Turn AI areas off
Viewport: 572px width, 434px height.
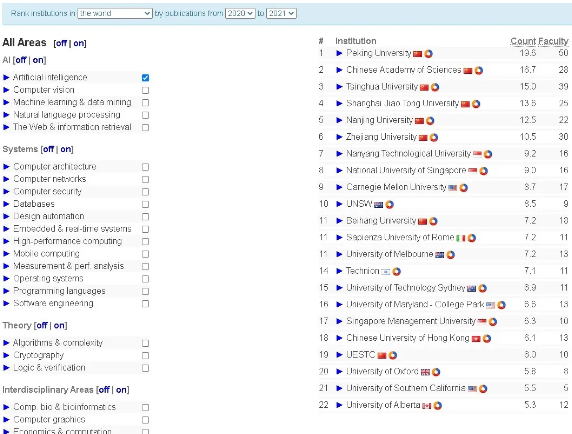20,60
